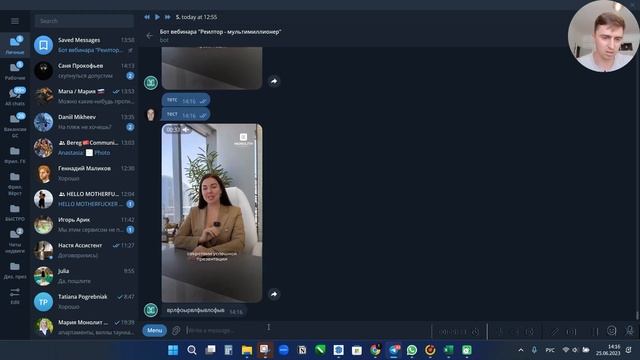This screenshot has height=360, width=640.
Task: Select the Личные folder tab
Action: click(15, 45)
